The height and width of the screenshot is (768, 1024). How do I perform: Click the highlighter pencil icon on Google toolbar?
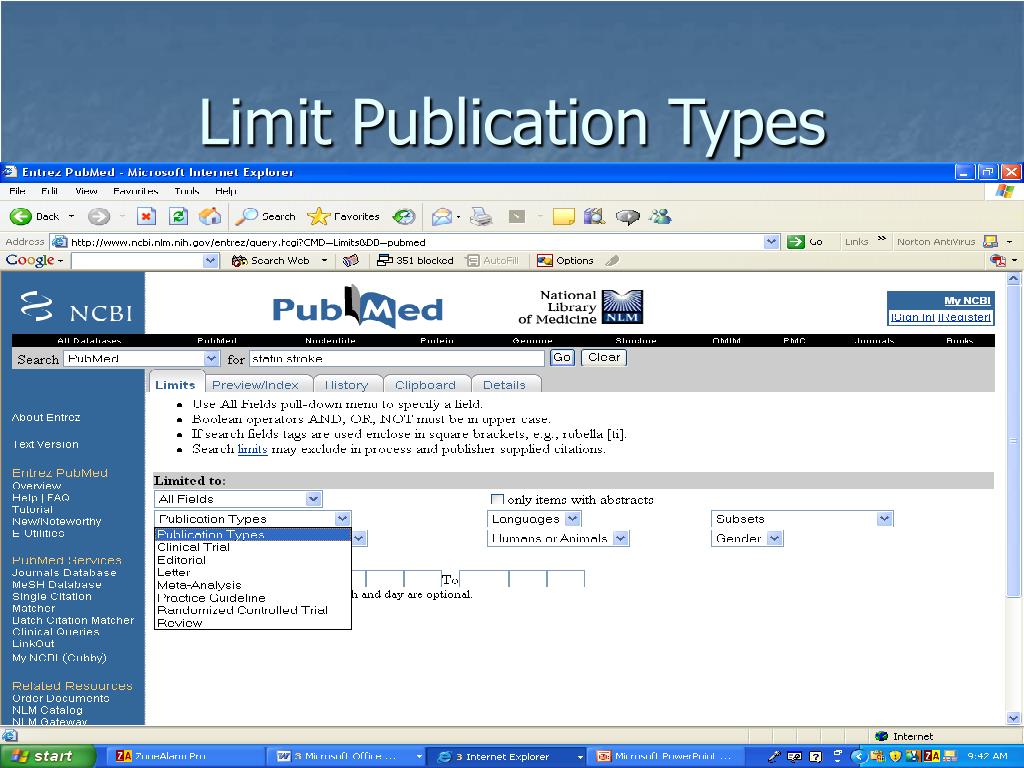pos(612,261)
